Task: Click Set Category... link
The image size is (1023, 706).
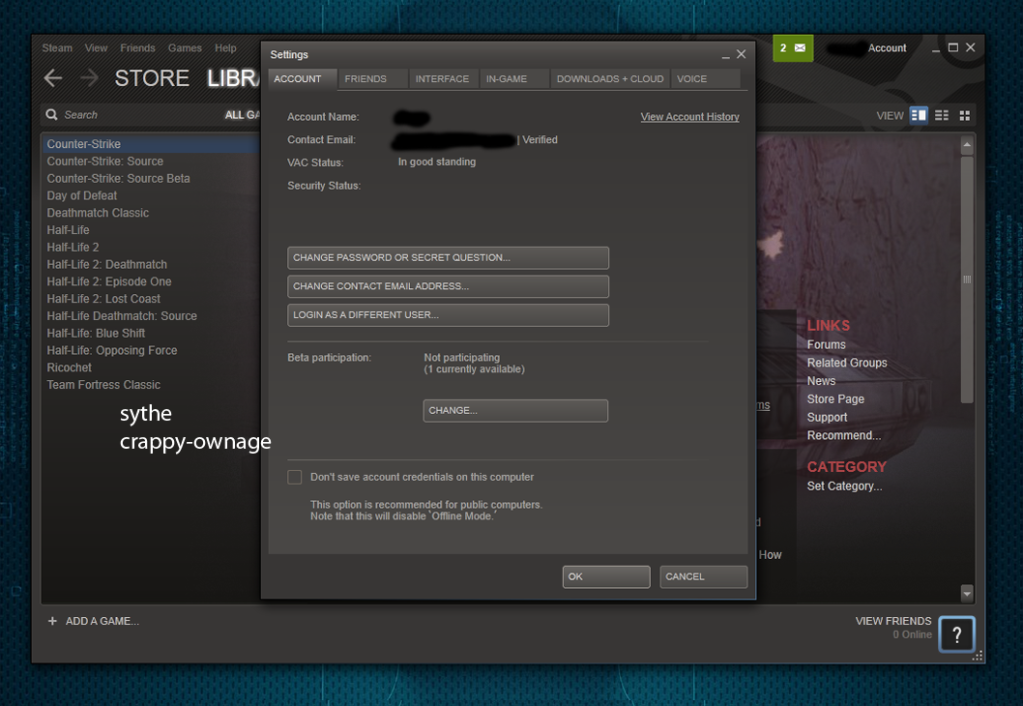Action: [844, 486]
